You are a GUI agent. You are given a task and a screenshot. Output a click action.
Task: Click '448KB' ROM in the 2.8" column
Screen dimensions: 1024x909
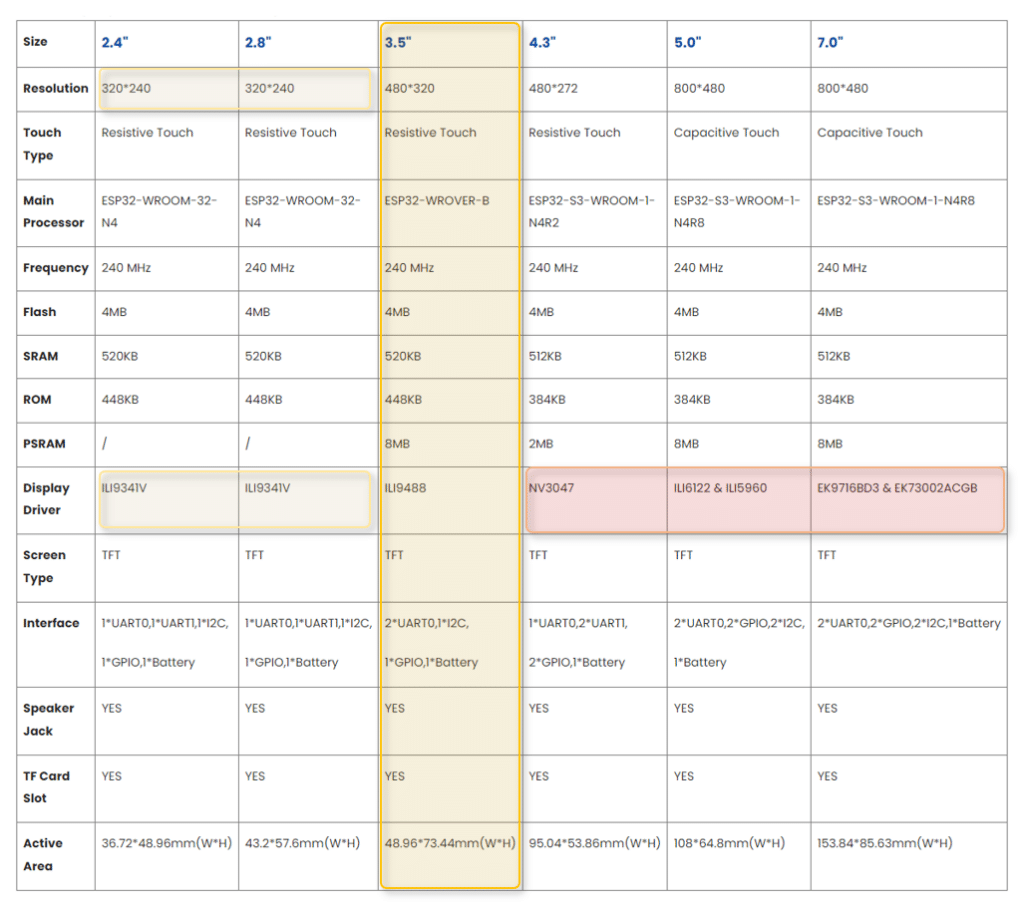(264, 400)
